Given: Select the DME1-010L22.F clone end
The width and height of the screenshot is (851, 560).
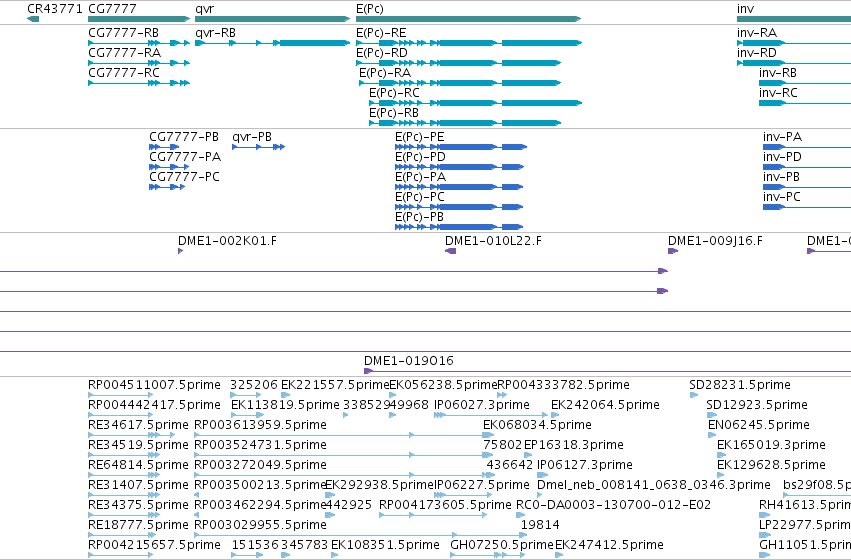Looking at the screenshot, I should point(450,251).
